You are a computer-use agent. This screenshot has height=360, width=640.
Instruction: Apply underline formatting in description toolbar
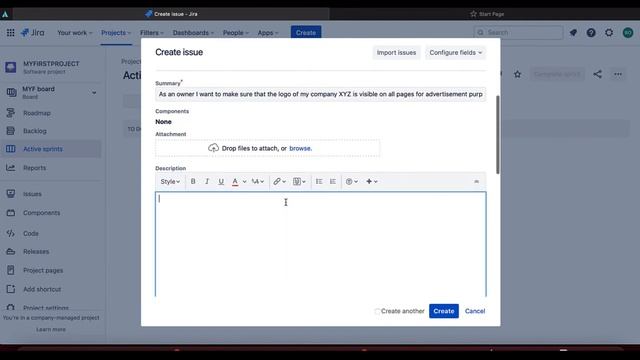[x=221, y=182]
